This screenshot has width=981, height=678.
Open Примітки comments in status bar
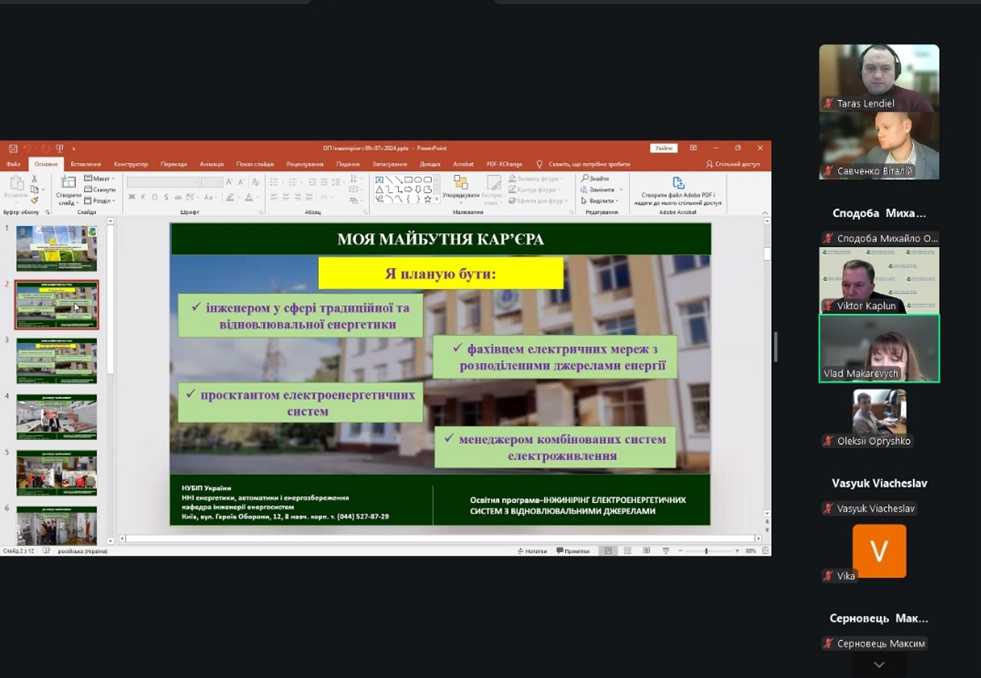(x=572, y=551)
